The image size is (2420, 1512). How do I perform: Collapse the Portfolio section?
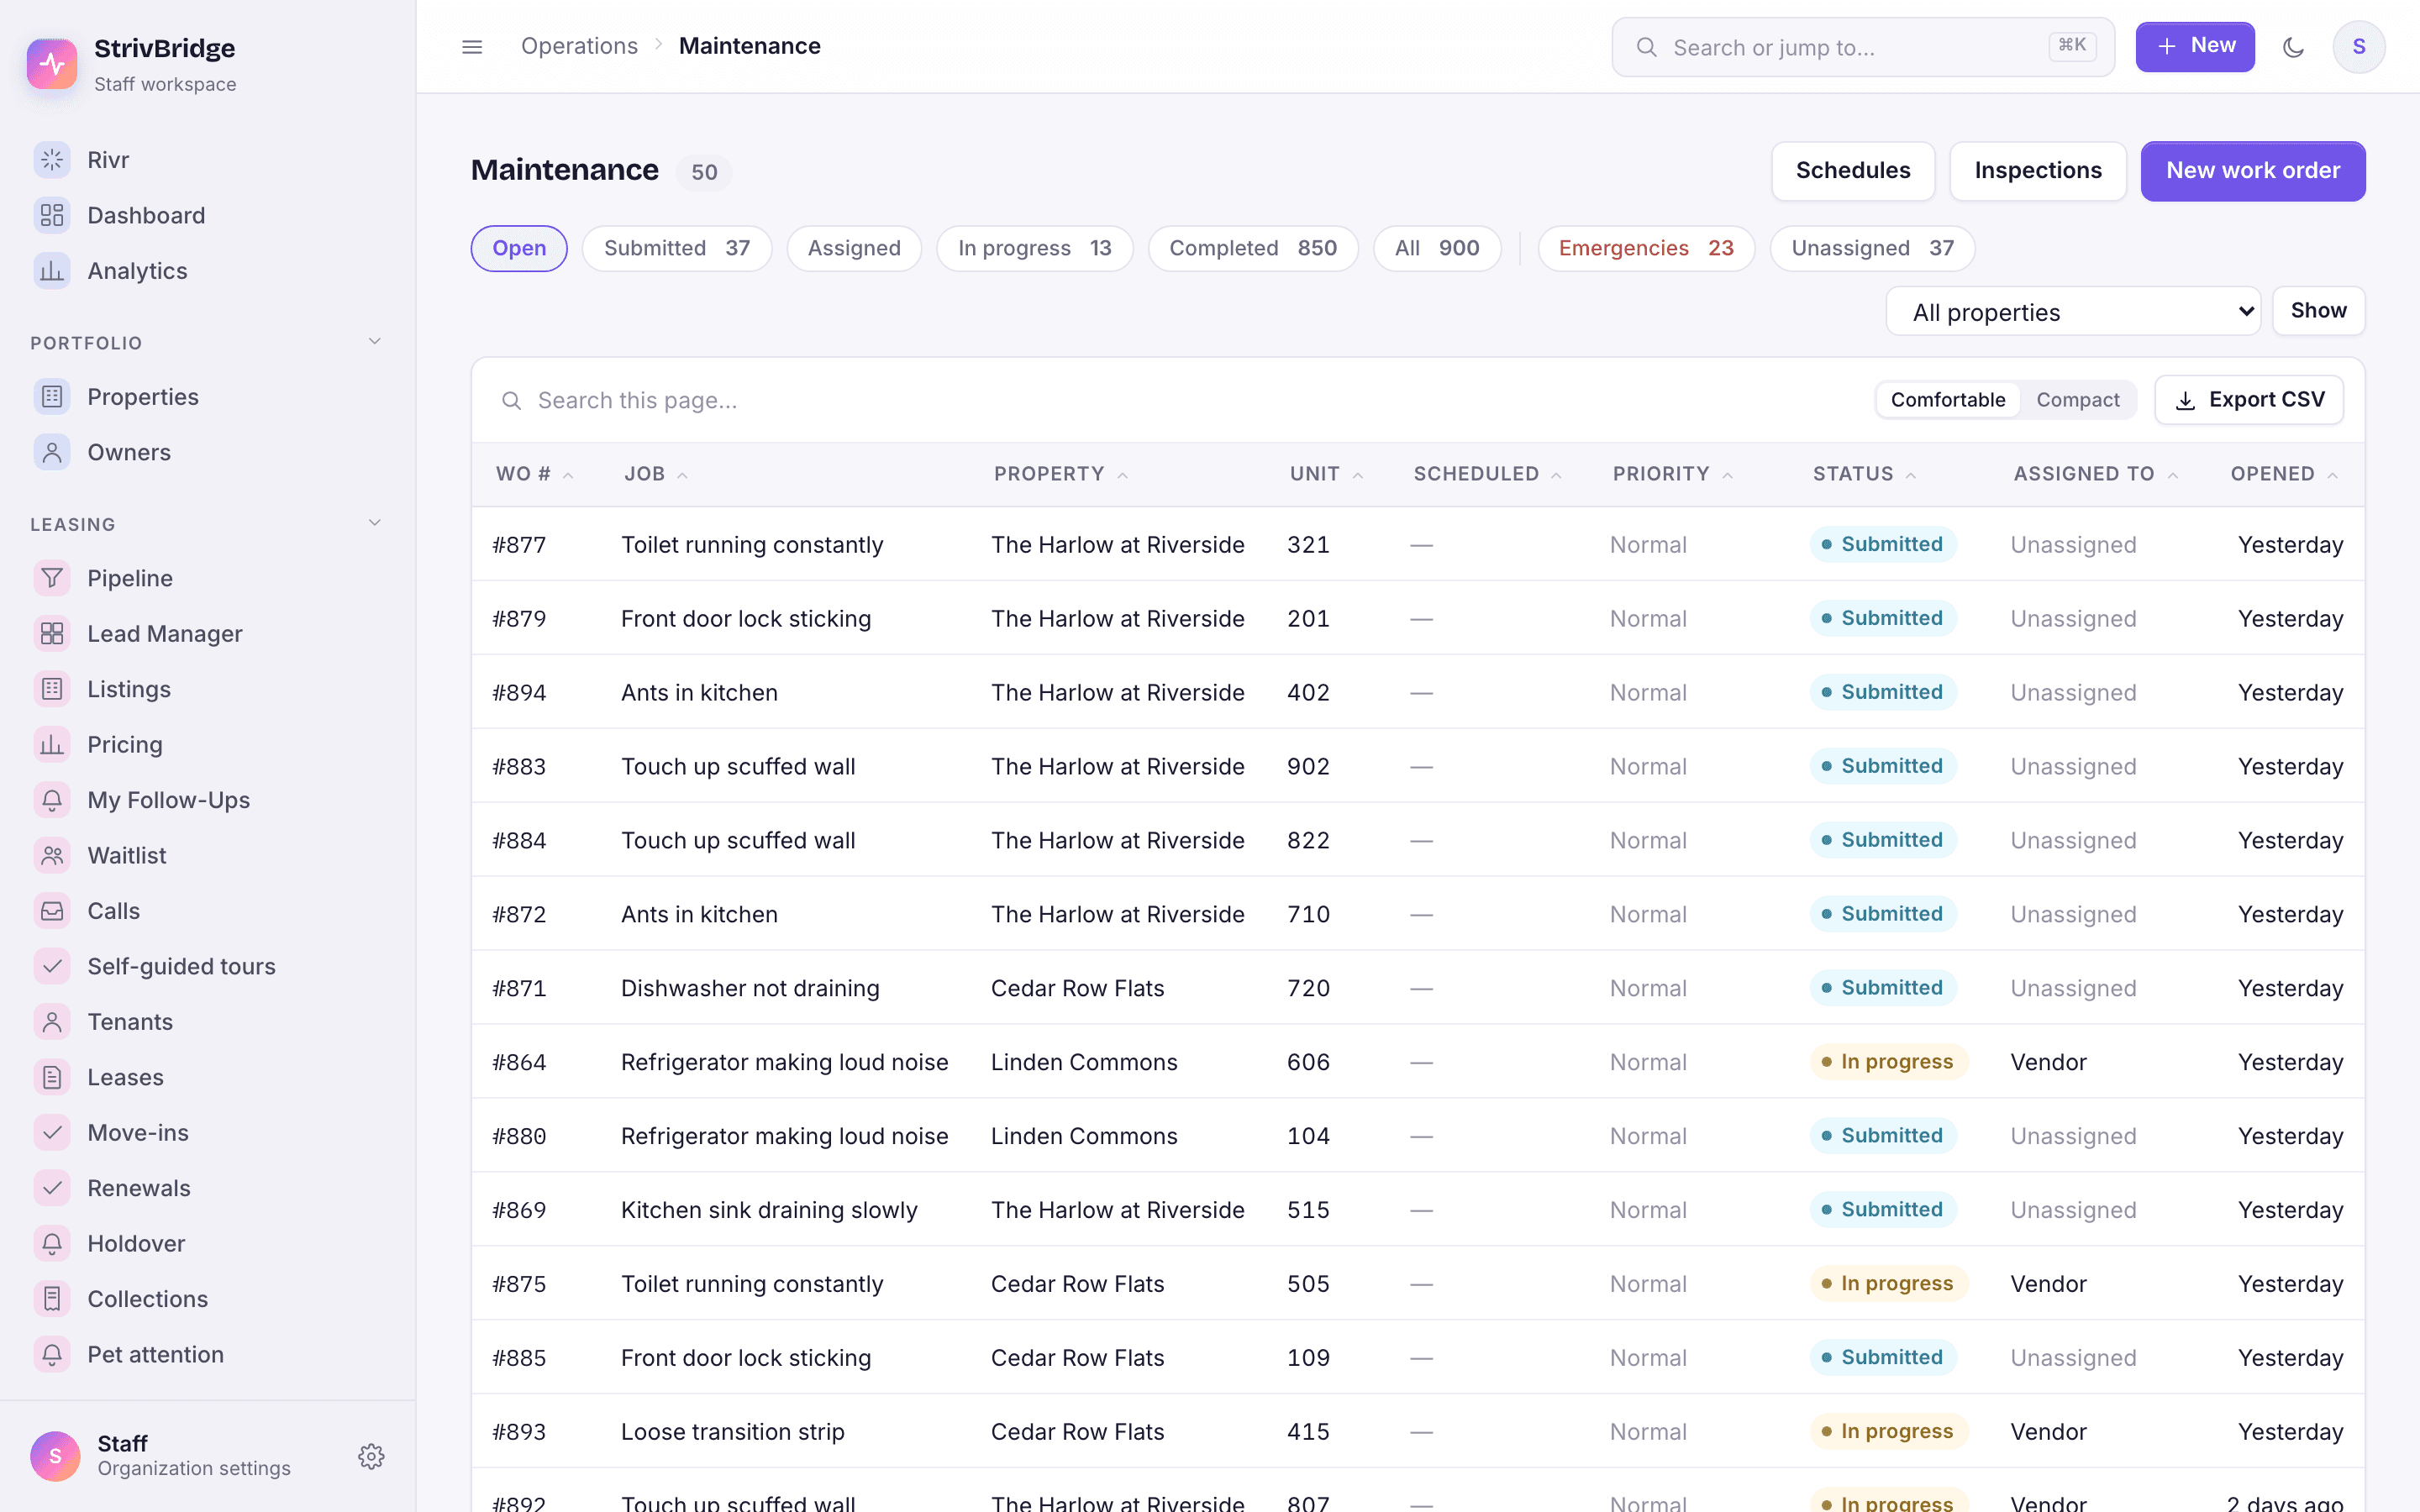pos(374,342)
